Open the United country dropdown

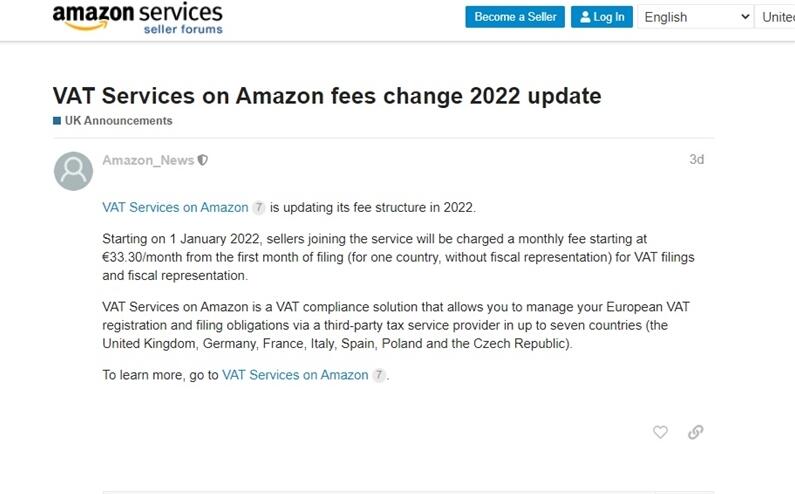pyautogui.click(x=775, y=17)
